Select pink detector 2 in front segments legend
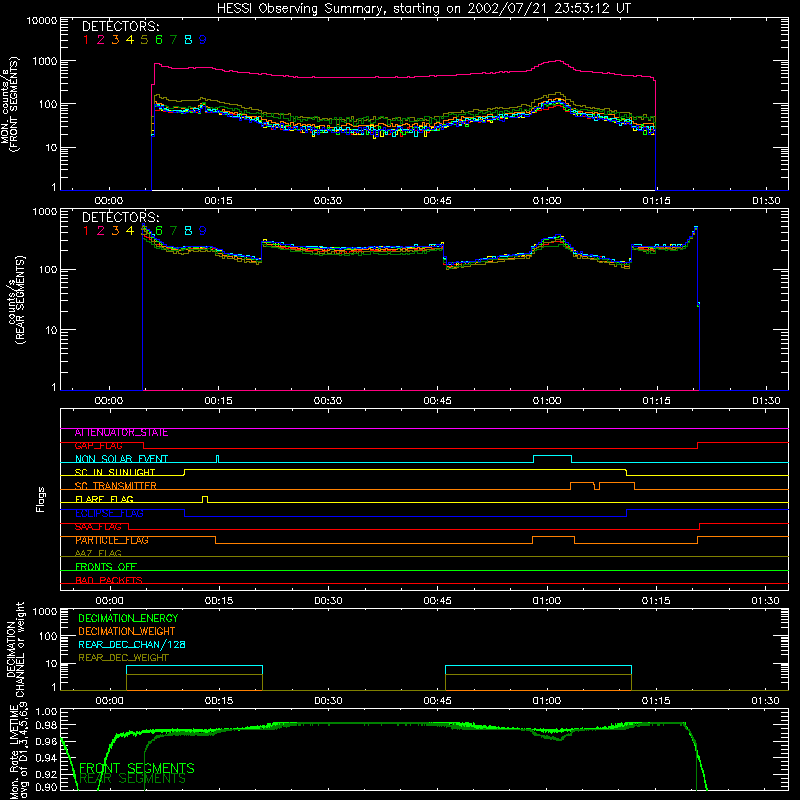This screenshot has height=800, width=800. pos(101,40)
